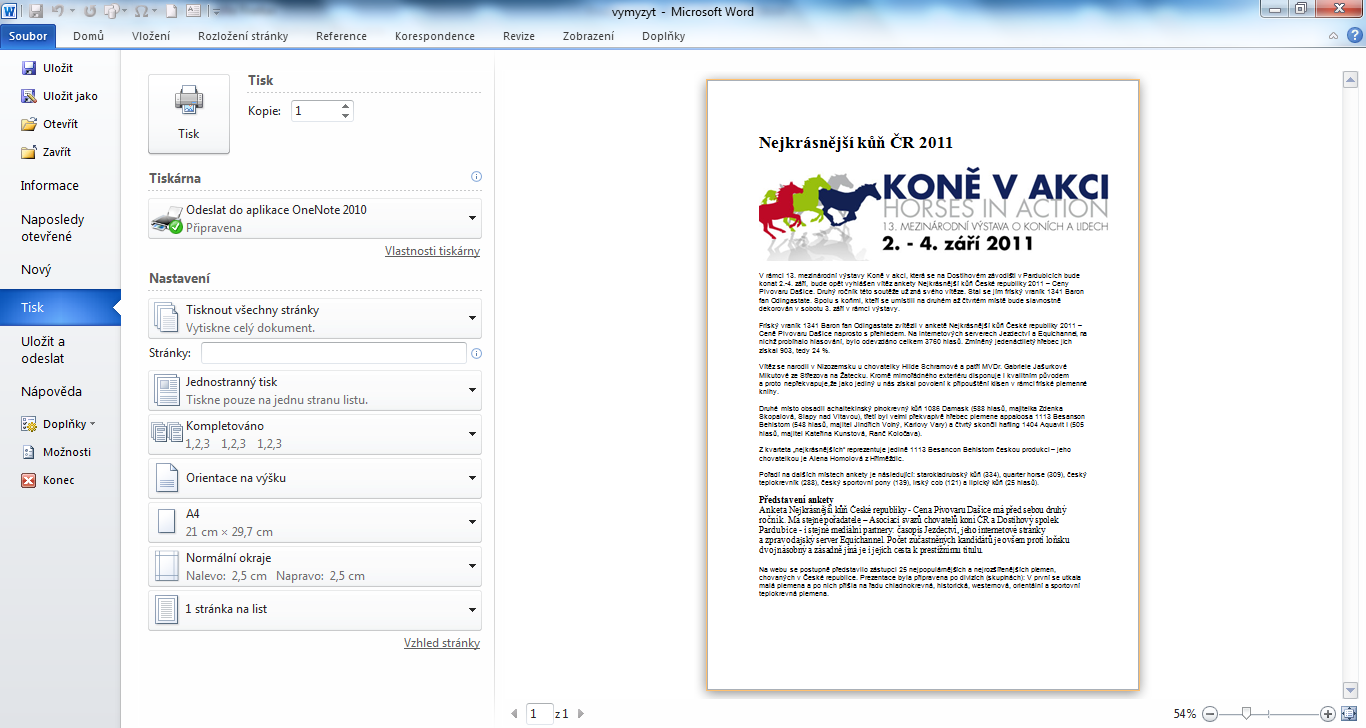The image size is (1366, 728).
Task: Customize Quick Access Toolbar arrow
Action: 215,12
